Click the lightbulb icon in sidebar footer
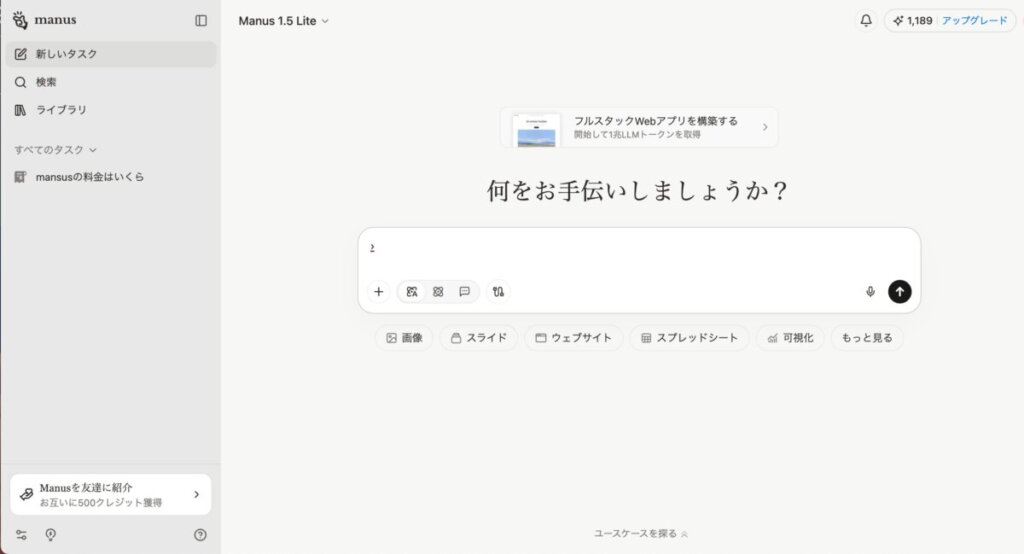This screenshot has width=1024, height=554. pos(50,535)
